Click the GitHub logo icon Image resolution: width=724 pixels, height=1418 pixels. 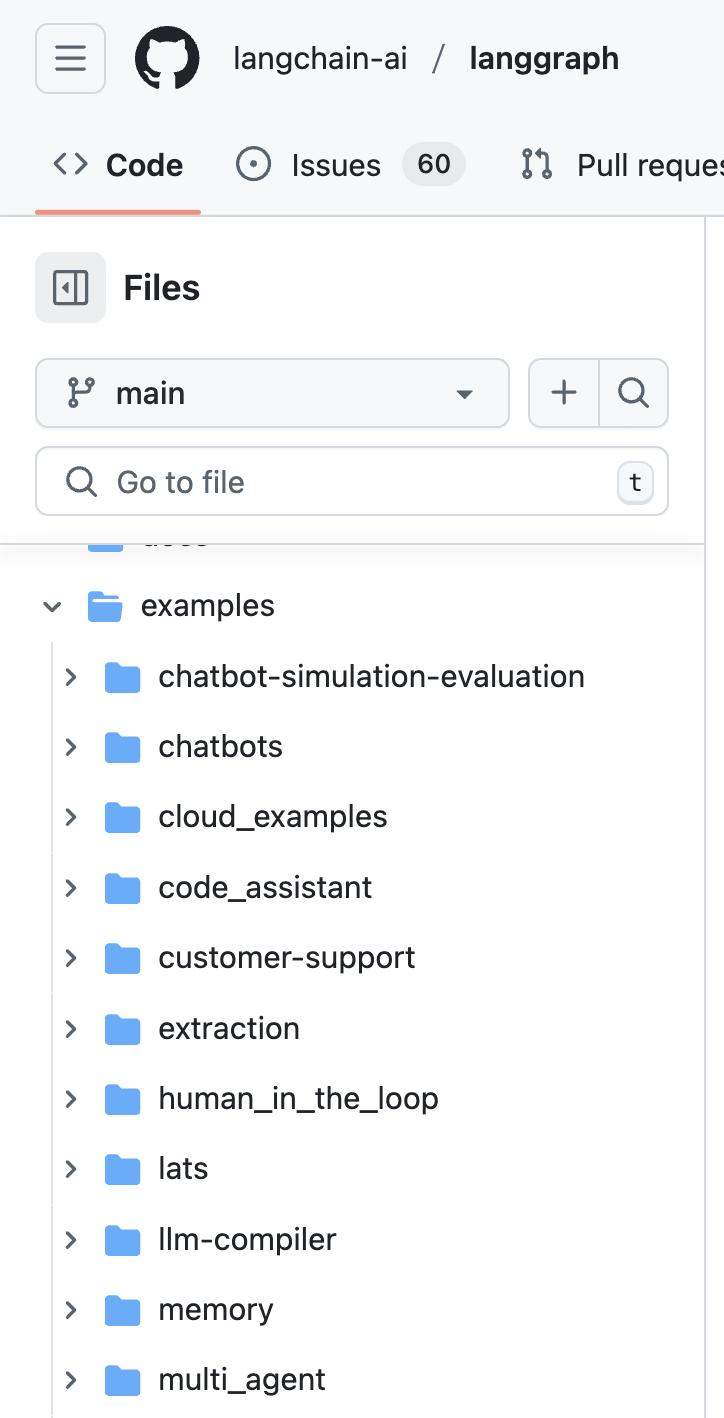167,59
